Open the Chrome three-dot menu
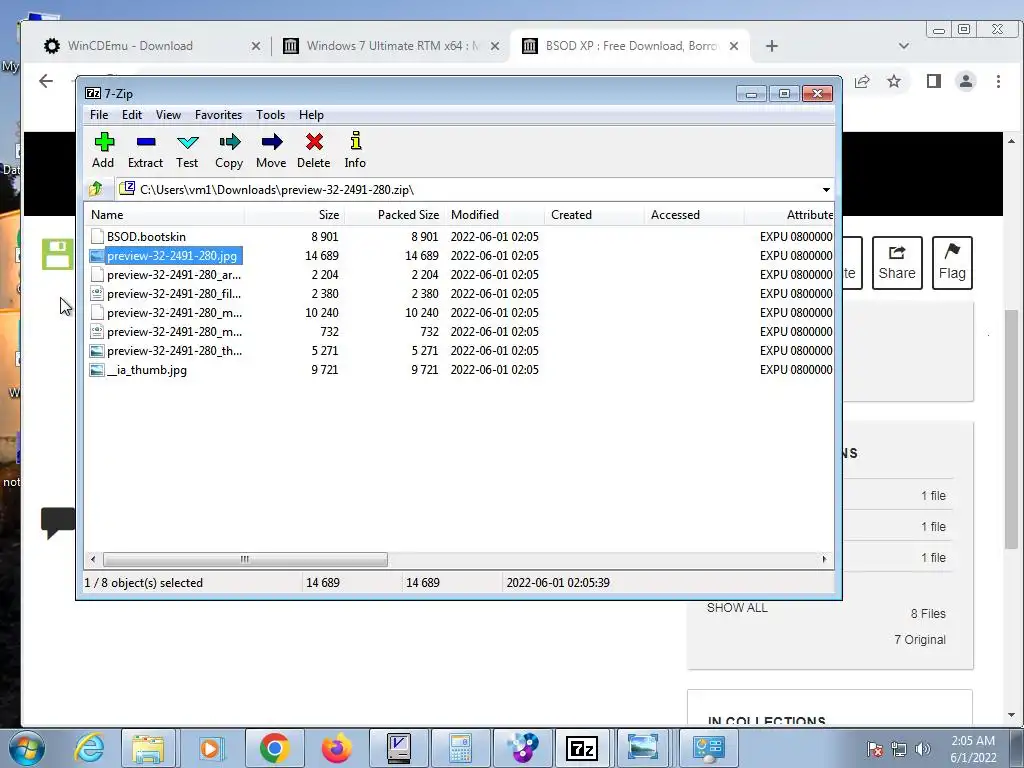 pyautogui.click(x=999, y=81)
